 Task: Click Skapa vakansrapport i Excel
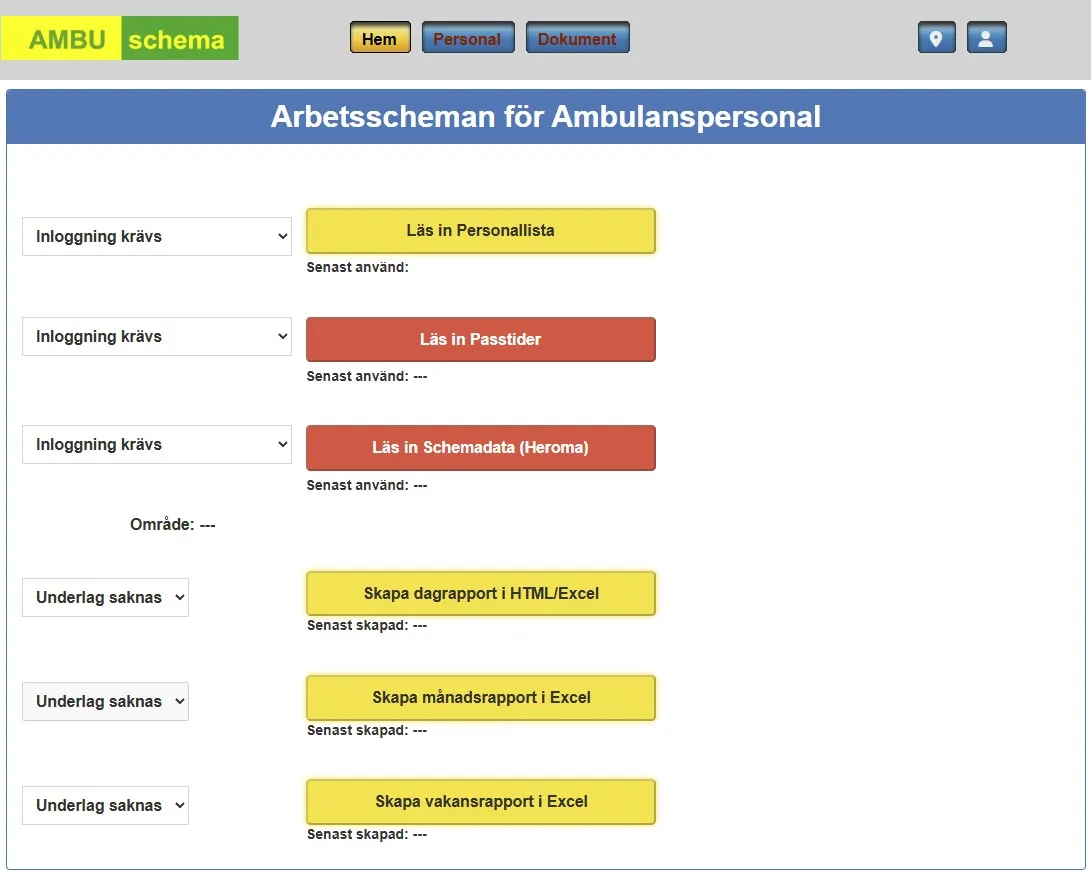tap(480, 802)
